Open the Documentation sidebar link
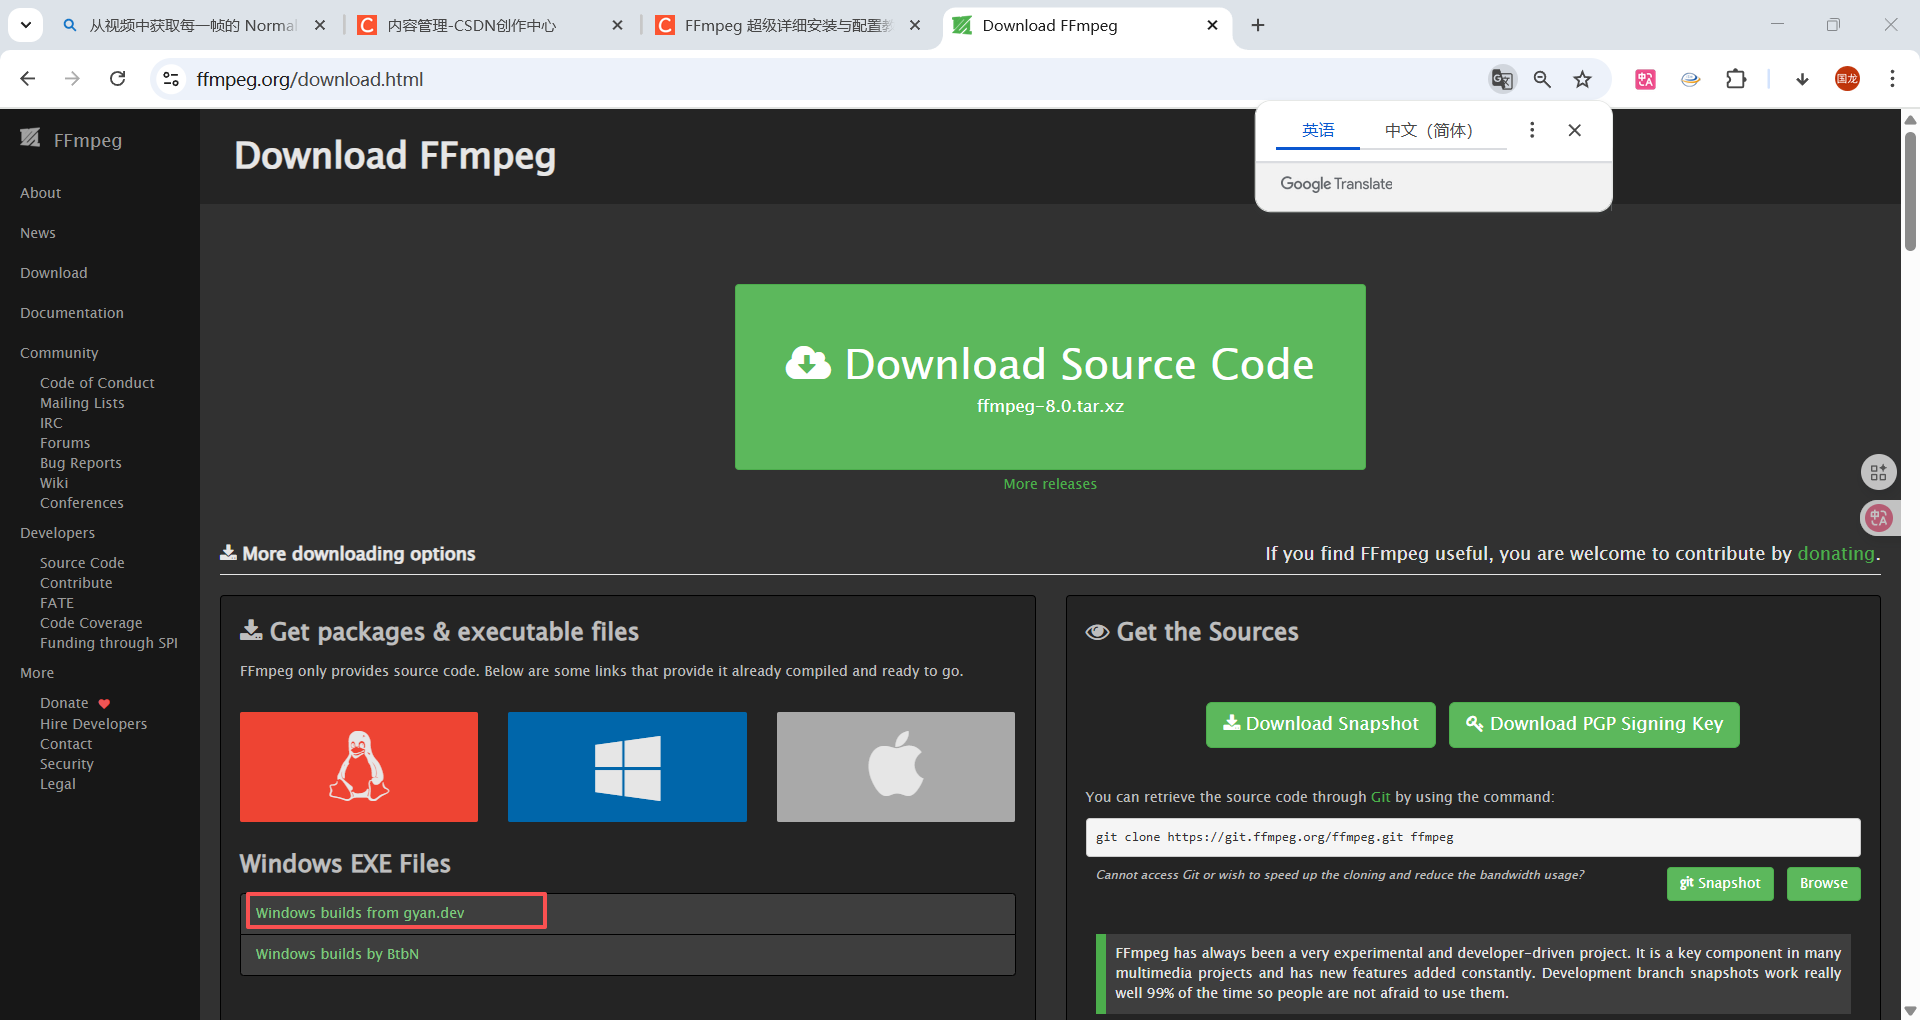The image size is (1920, 1020). point(72,313)
